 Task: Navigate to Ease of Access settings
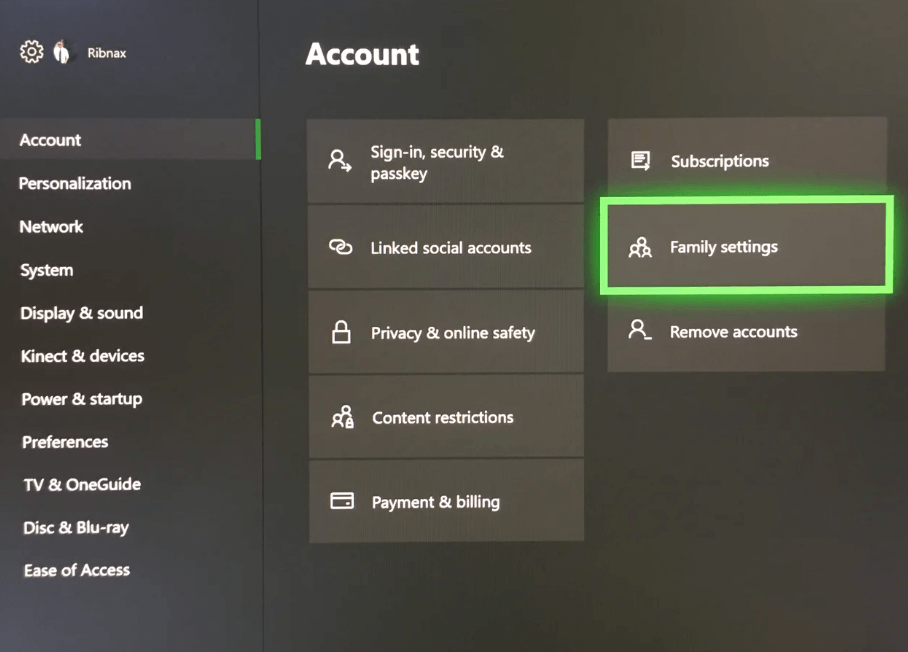(x=77, y=571)
